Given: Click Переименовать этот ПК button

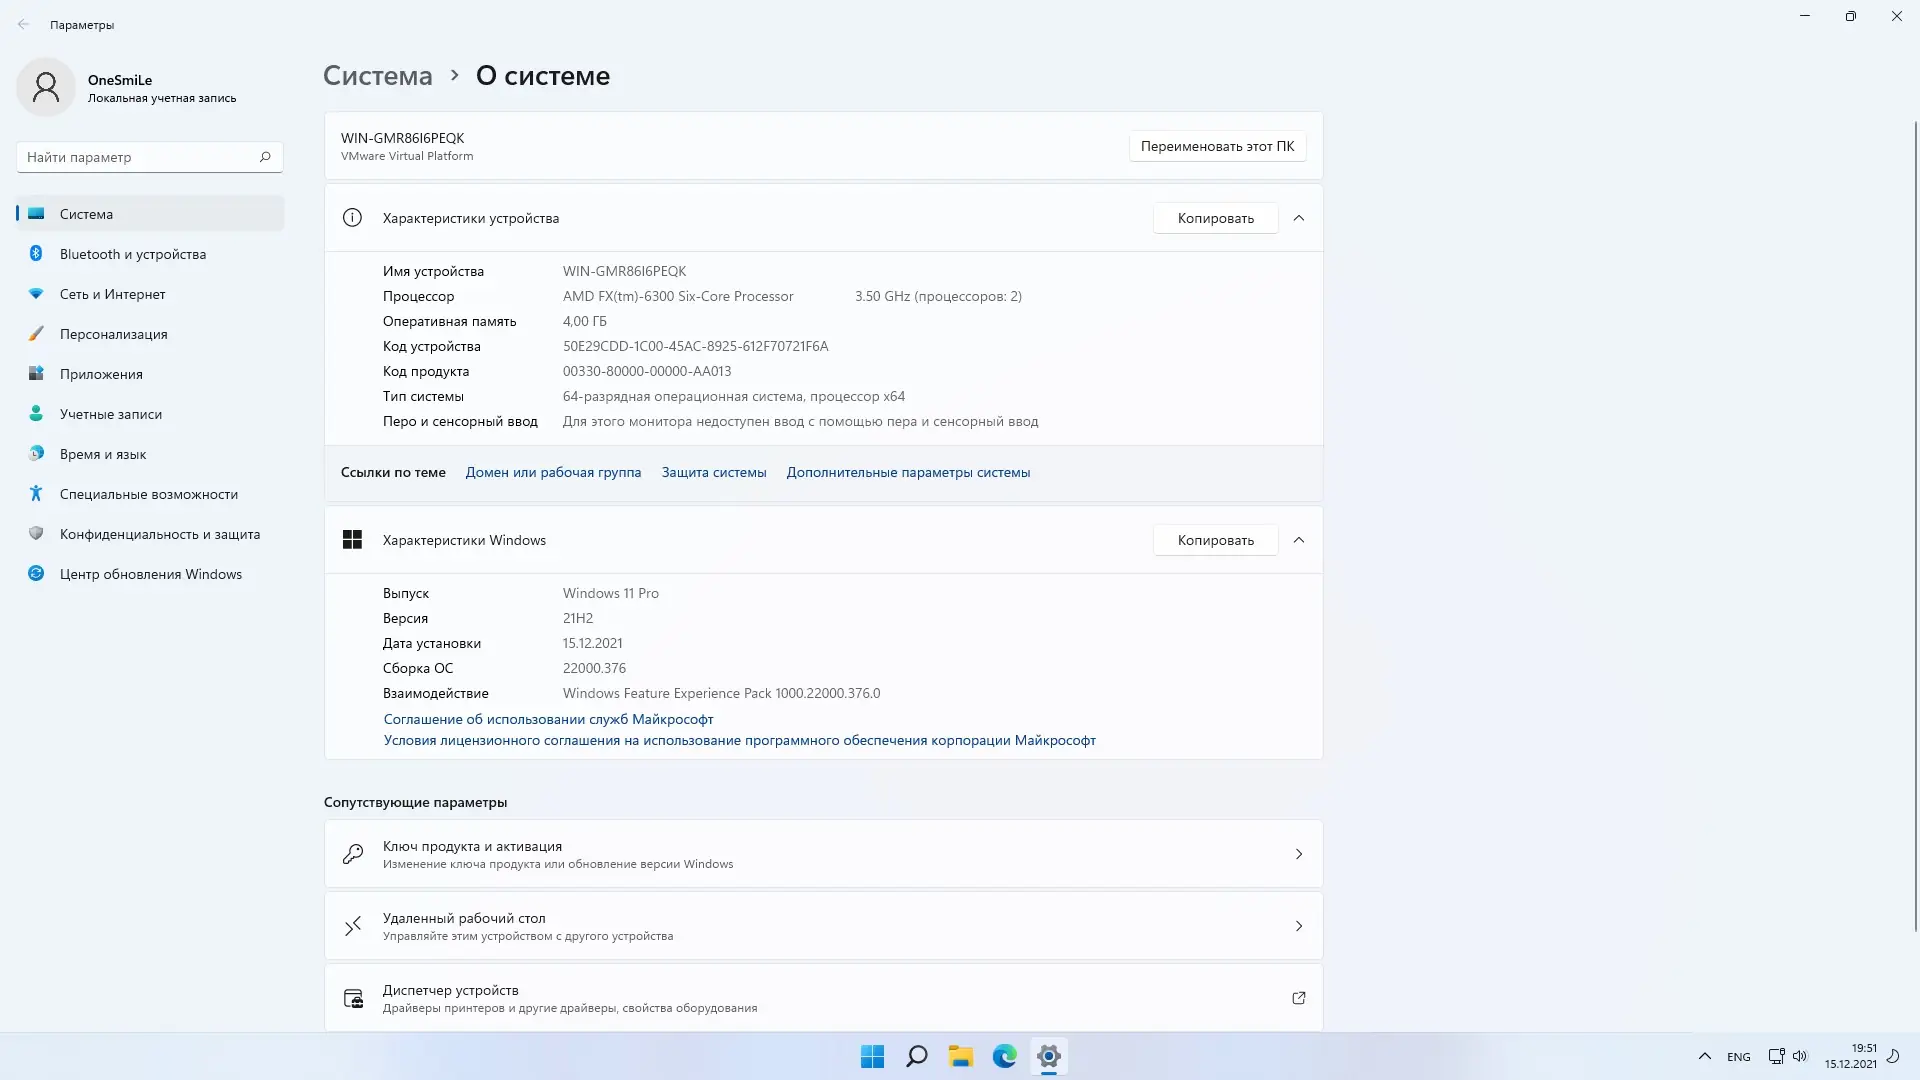Looking at the screenshot, I should [1216, 146].
